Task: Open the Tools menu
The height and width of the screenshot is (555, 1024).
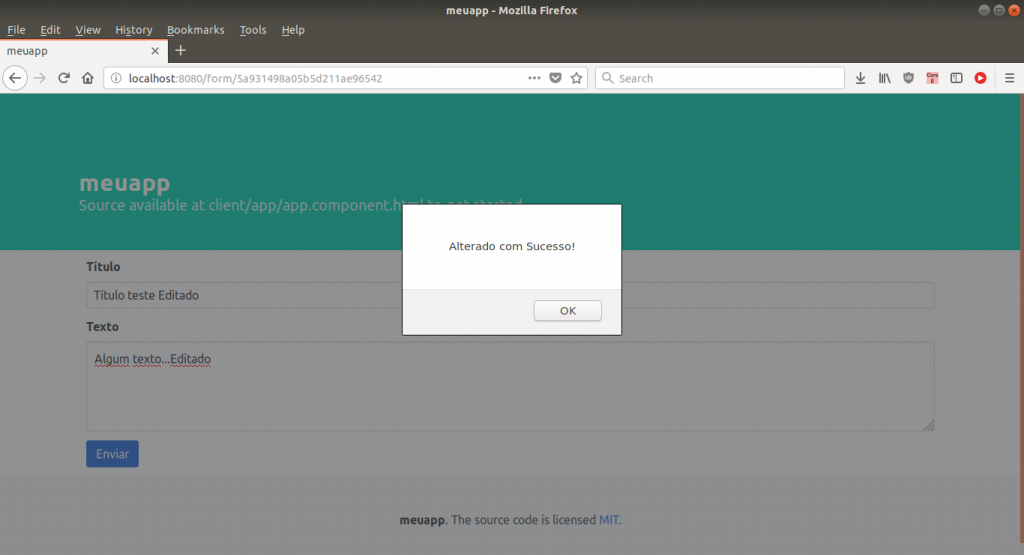Action: [x=253, y=30]
